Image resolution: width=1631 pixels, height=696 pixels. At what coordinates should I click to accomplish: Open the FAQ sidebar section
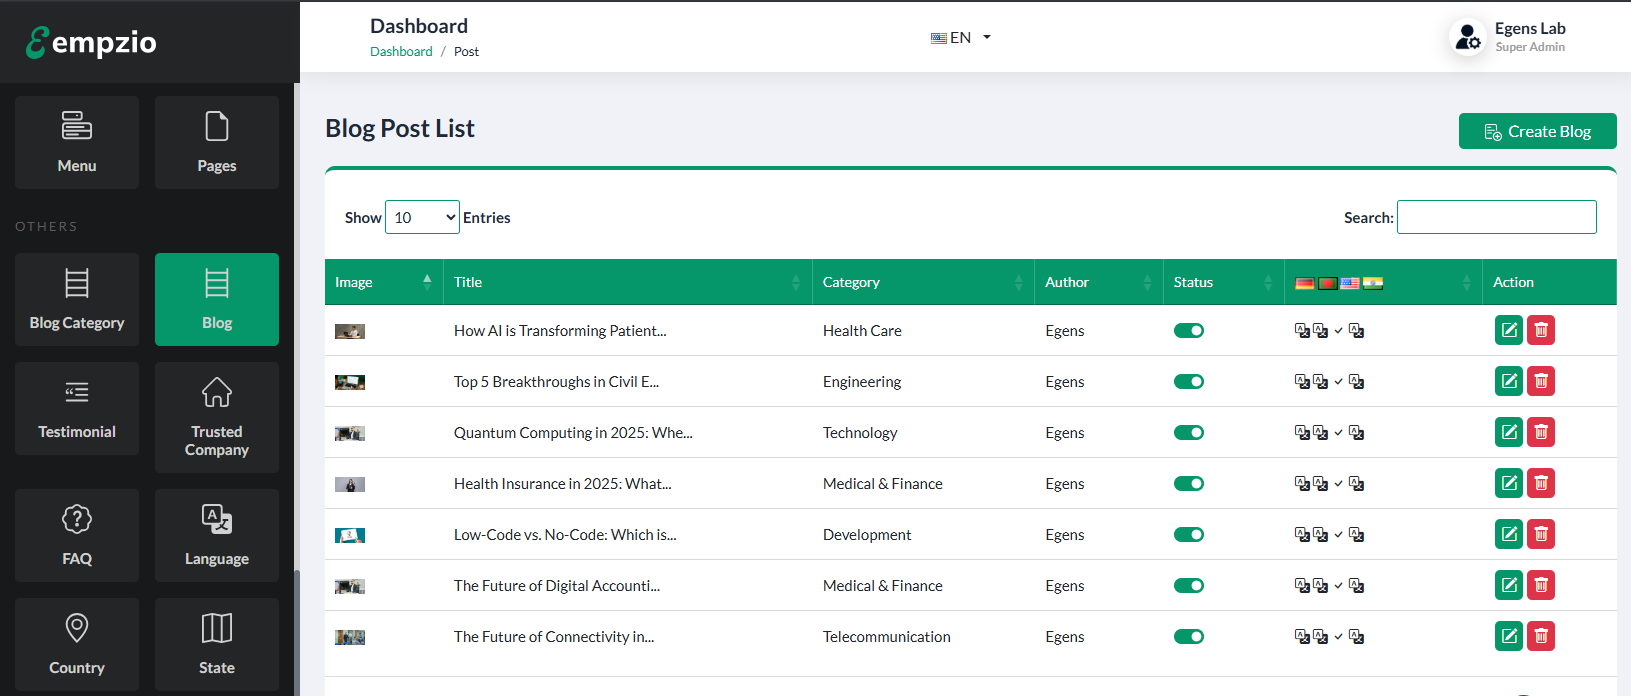point(77,535)
